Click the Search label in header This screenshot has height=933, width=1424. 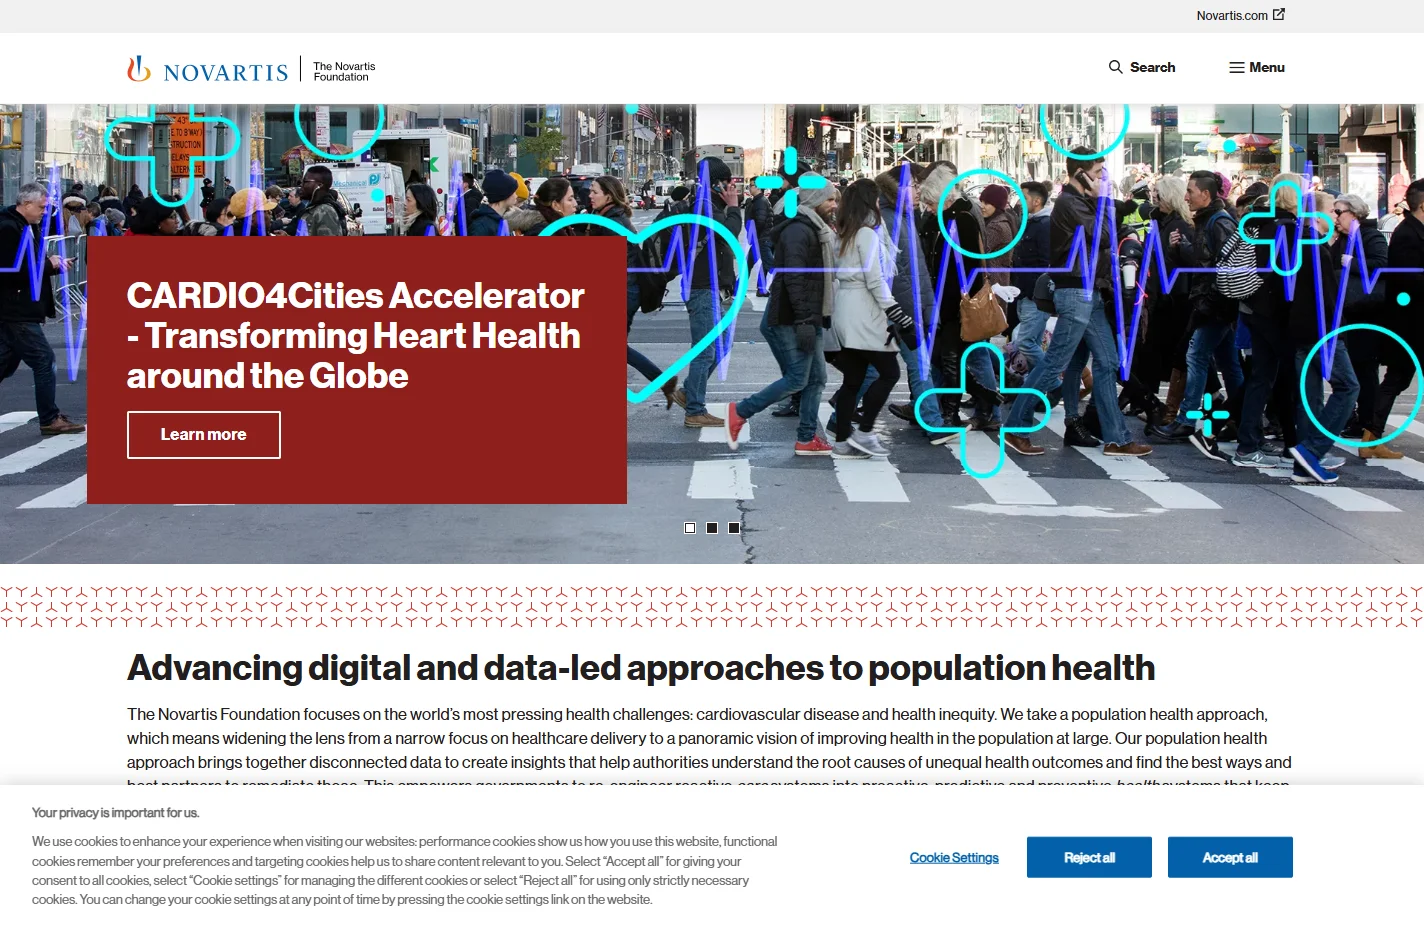click(1152, 67)
